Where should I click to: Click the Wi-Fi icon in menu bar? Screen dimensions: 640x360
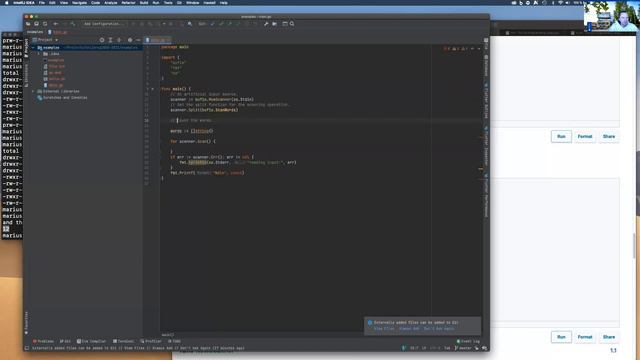pyautogui.click(x=560, y=2)
